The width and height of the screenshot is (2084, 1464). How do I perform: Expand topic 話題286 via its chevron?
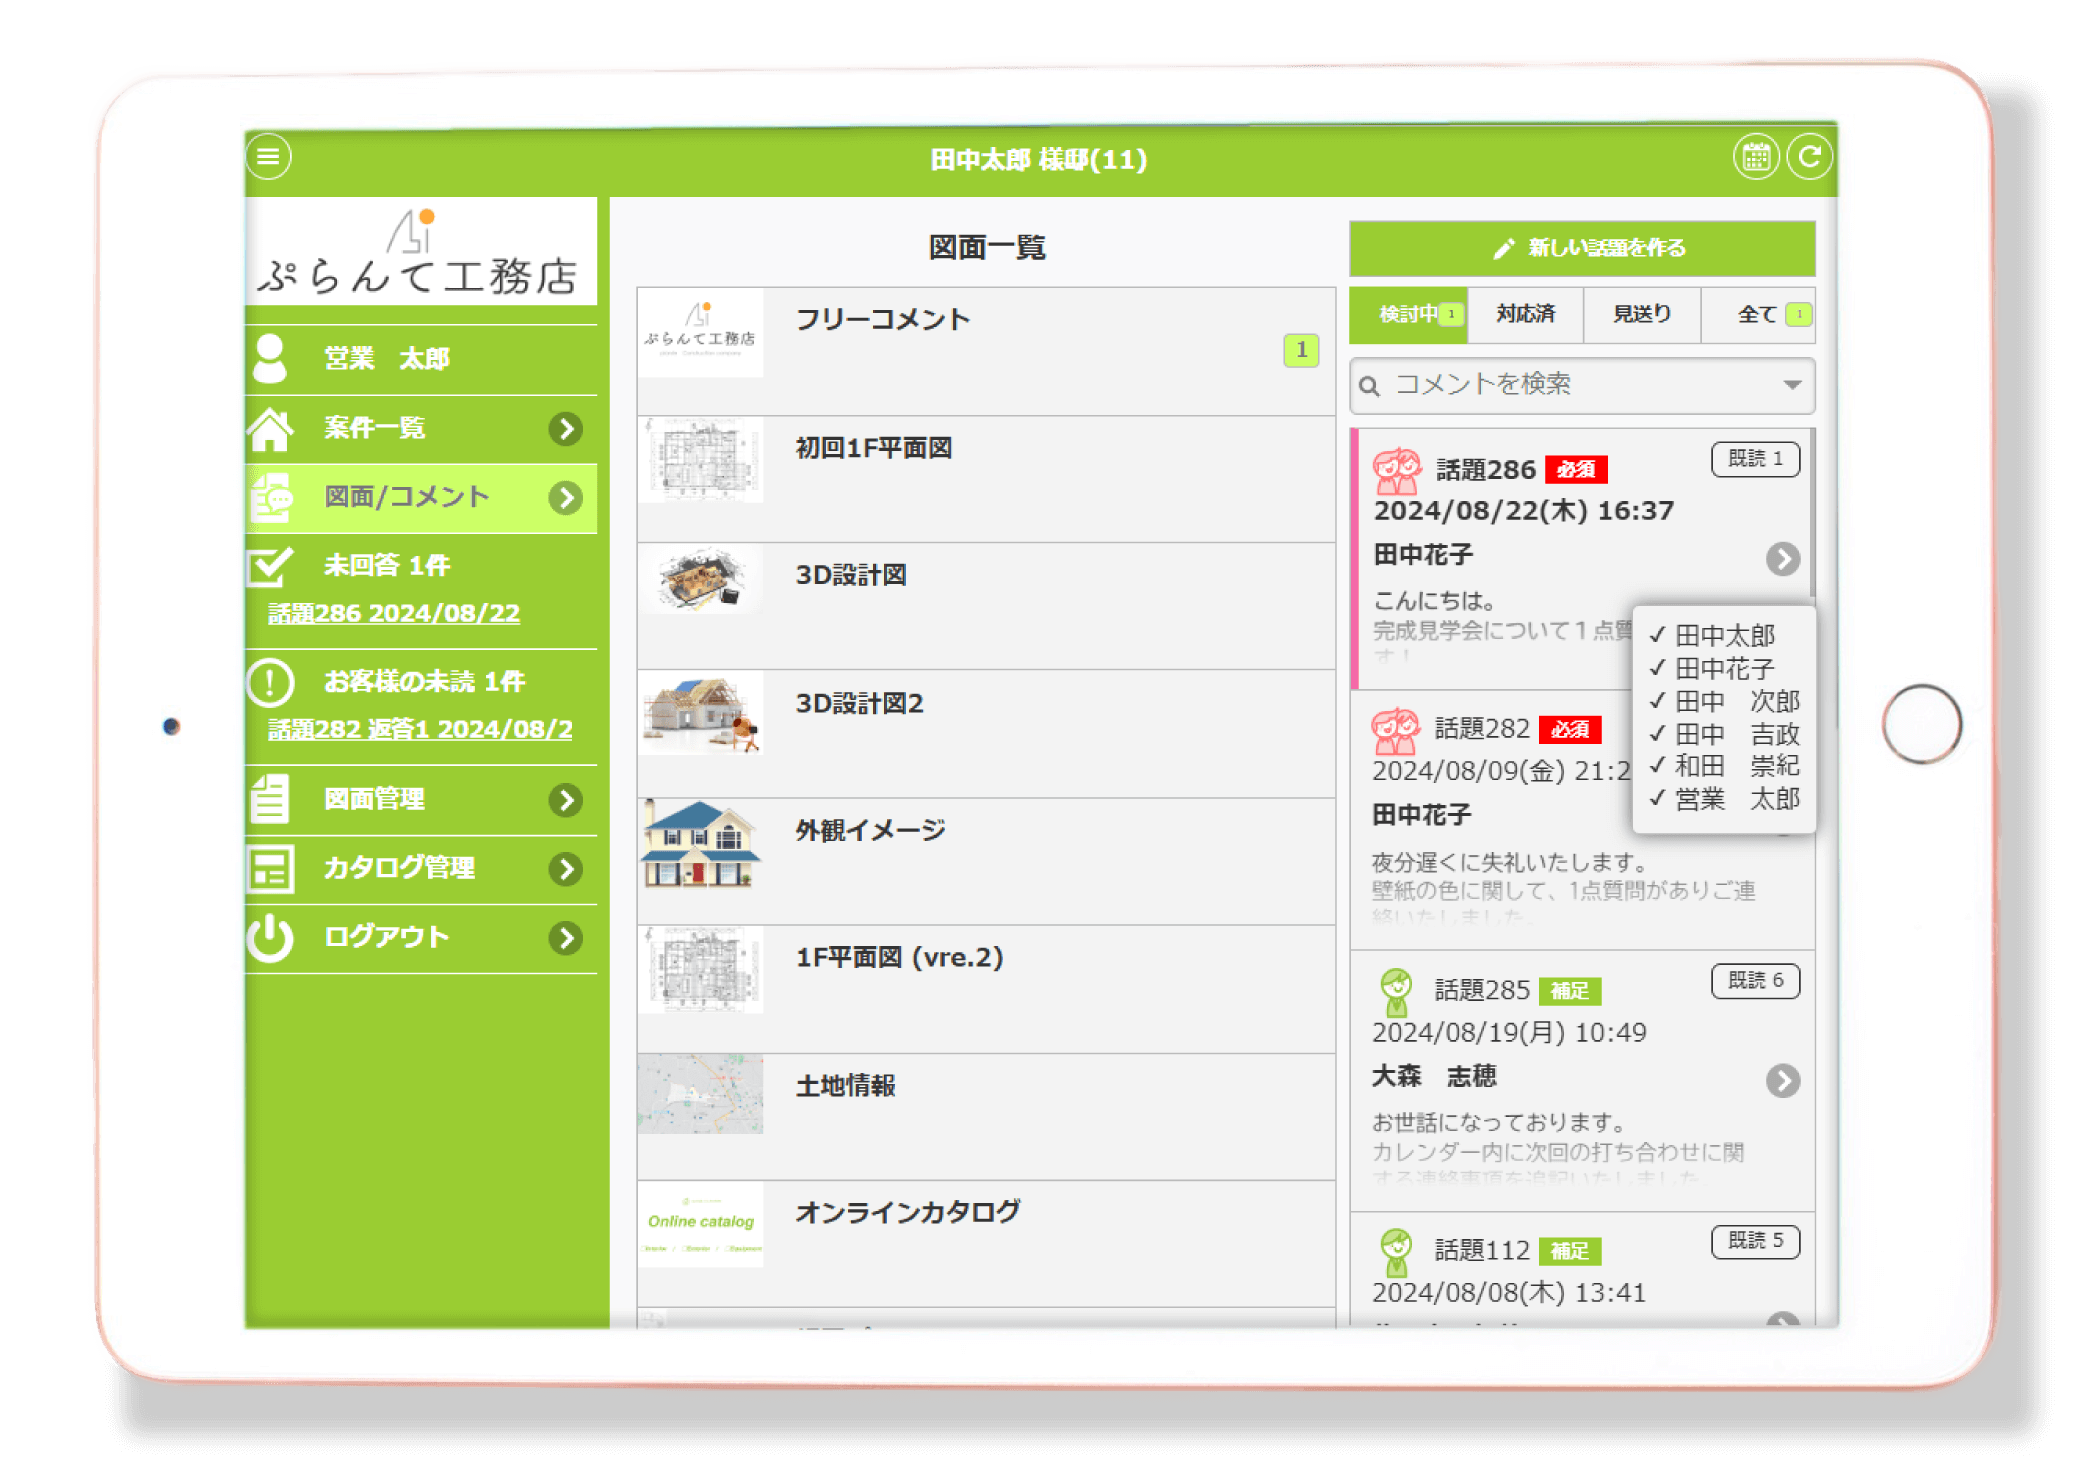pos(1783,560)
